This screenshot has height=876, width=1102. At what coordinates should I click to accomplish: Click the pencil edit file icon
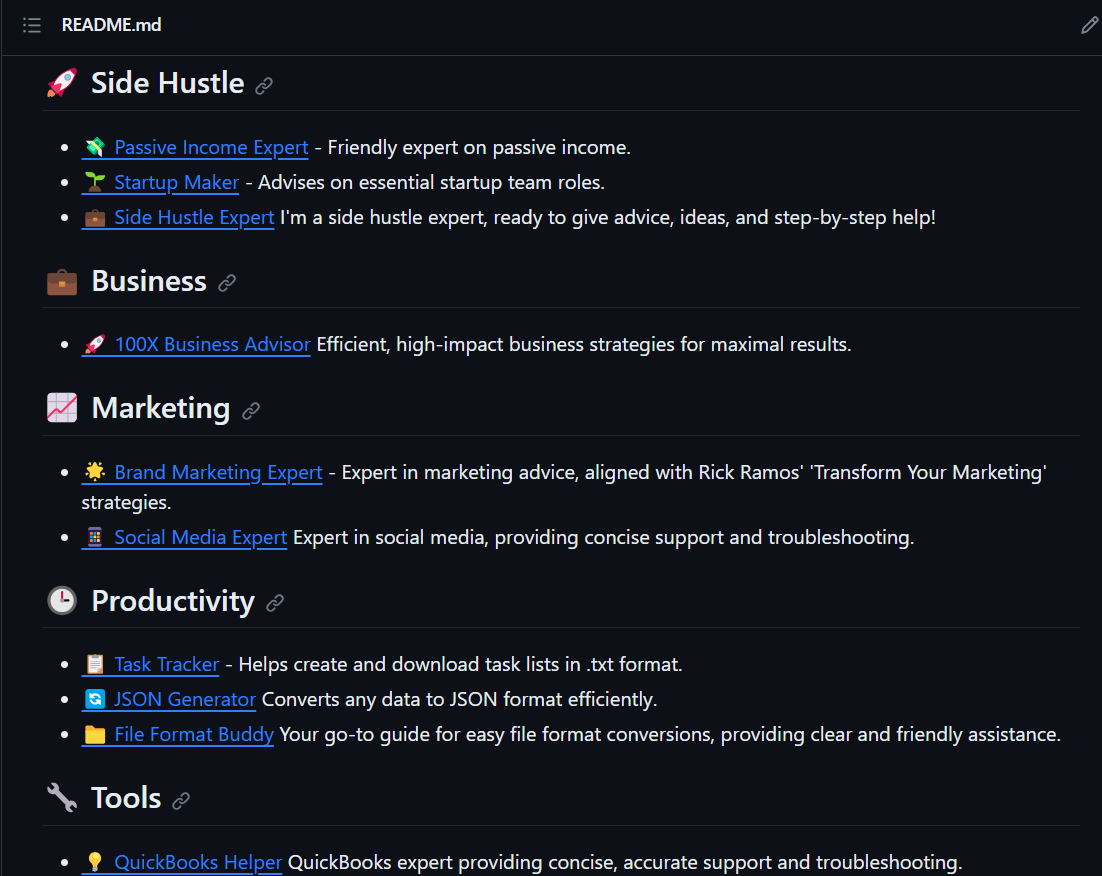tap(1089, 25)
